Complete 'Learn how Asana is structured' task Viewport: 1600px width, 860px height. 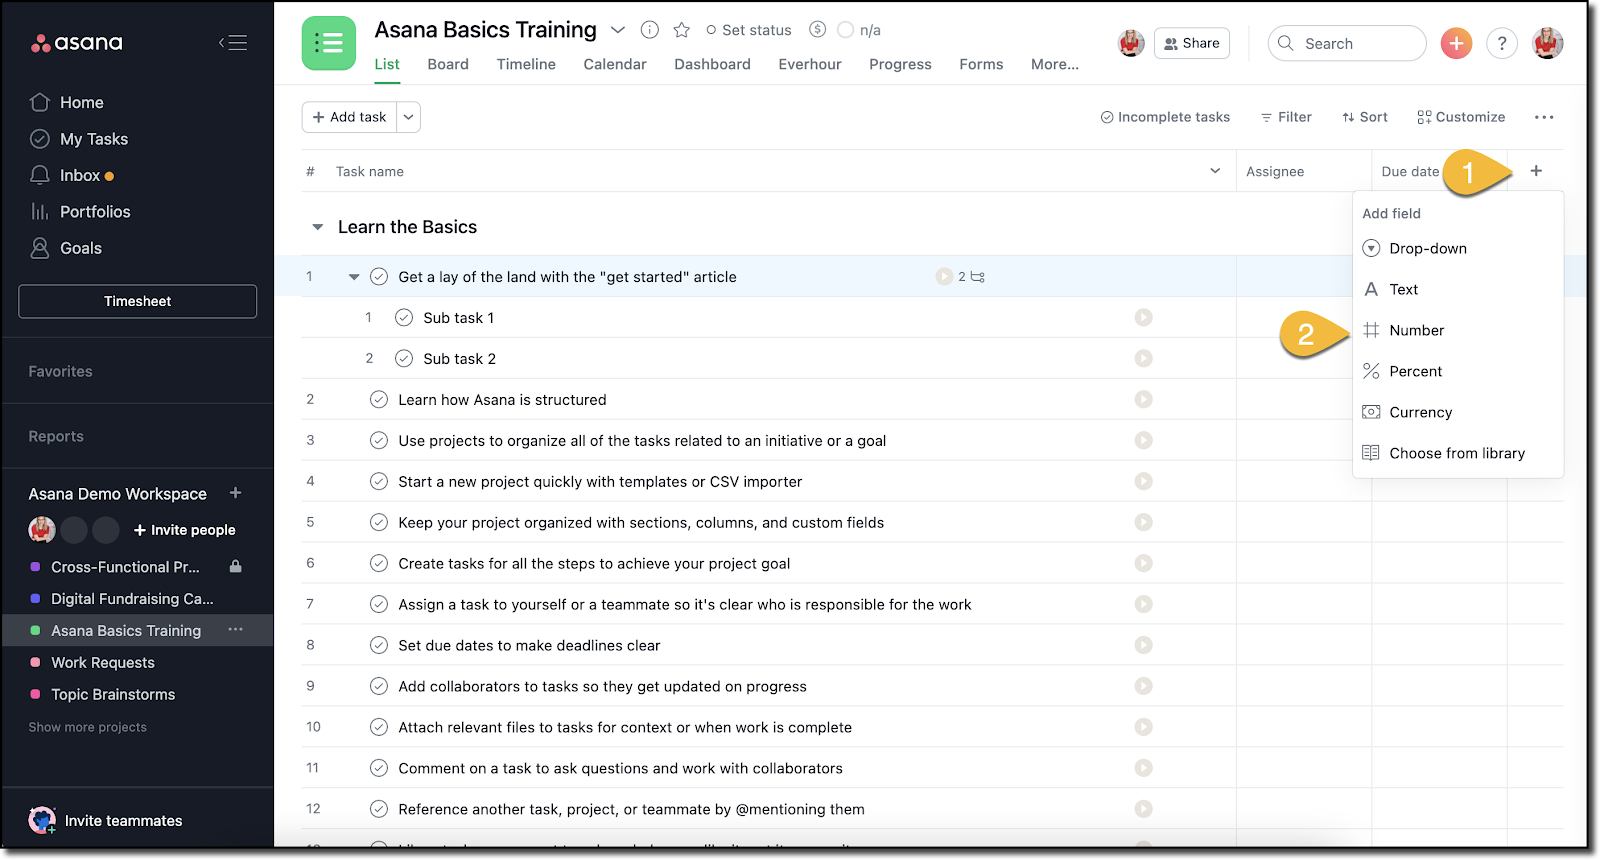coord(379,400)
